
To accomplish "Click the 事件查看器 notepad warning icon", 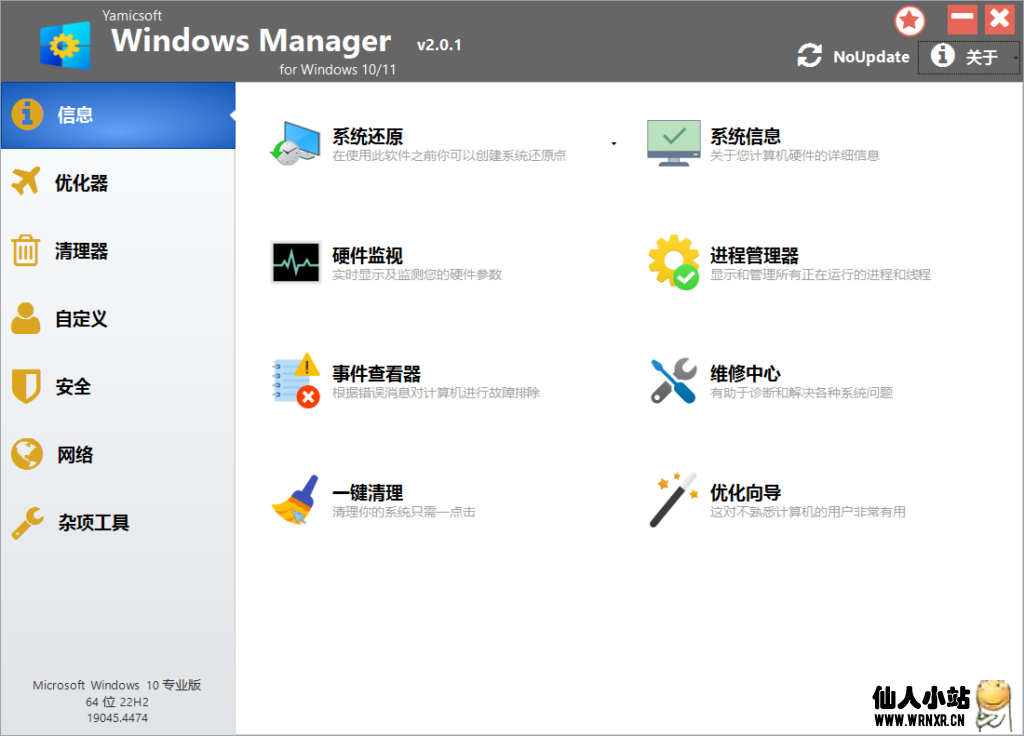I will 296,381.
